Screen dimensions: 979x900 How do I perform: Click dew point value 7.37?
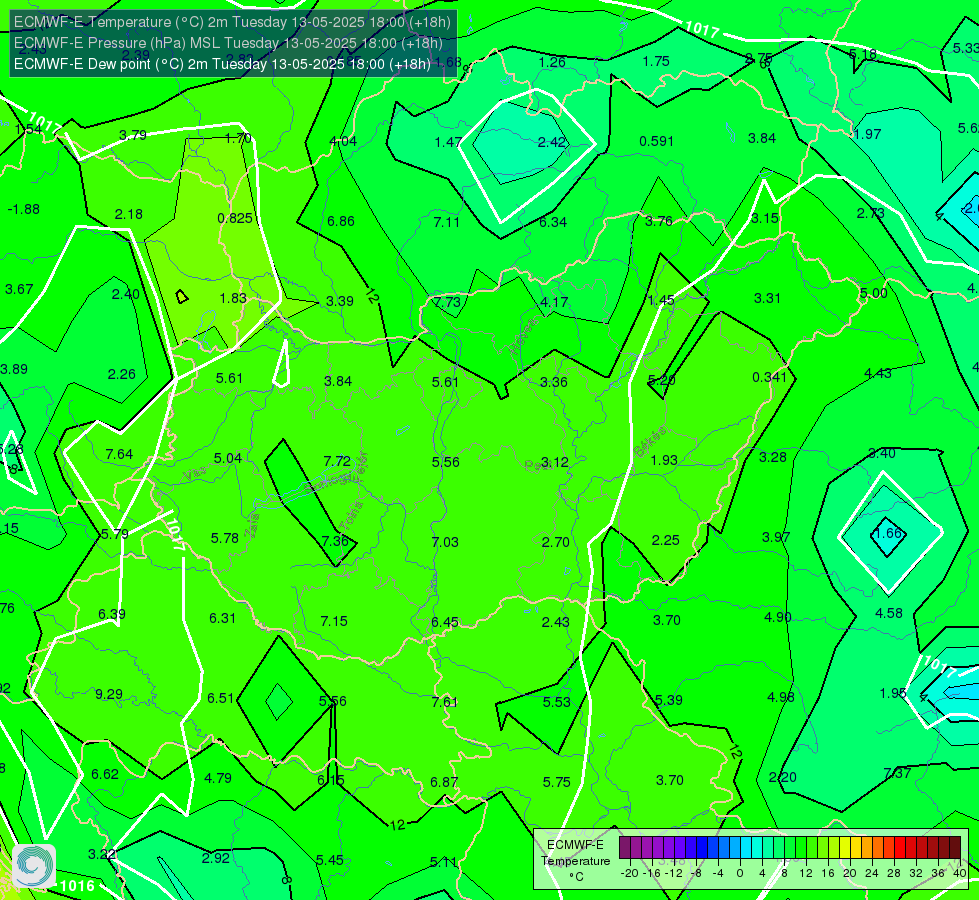coord(897,773)
